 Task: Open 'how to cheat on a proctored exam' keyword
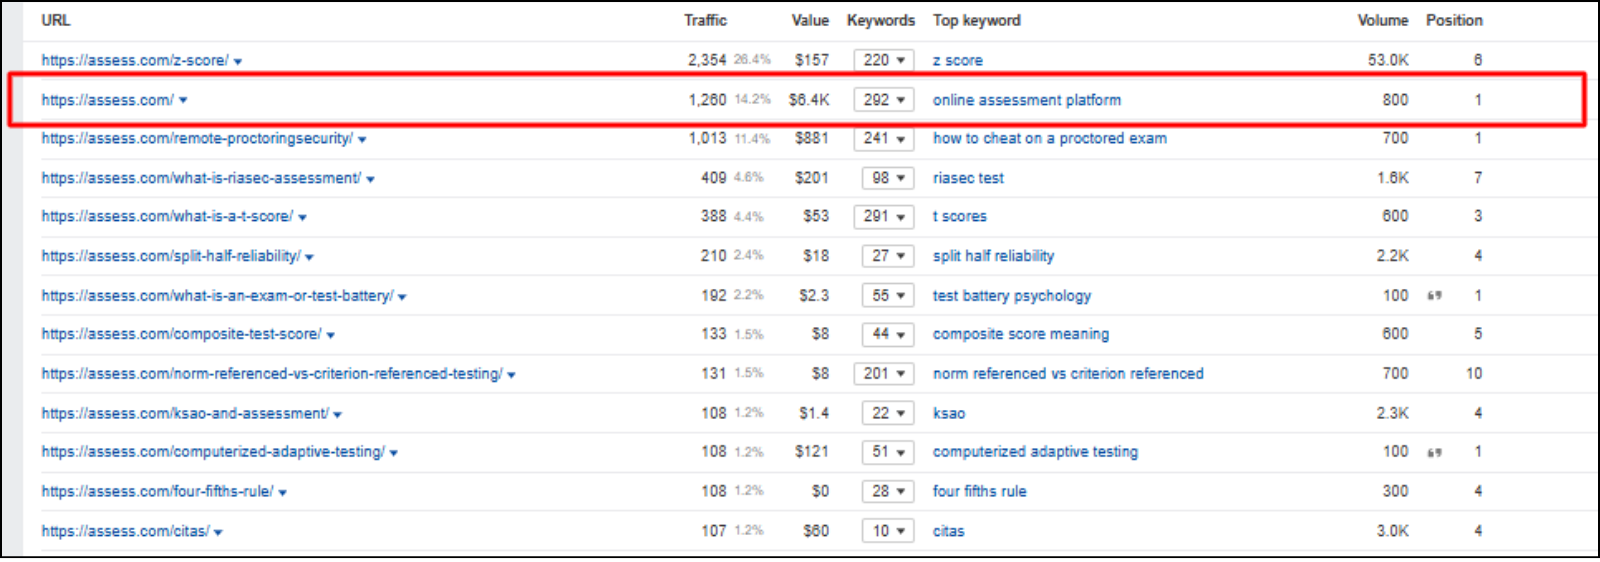pyautogui.click(x=1050, y=138)
